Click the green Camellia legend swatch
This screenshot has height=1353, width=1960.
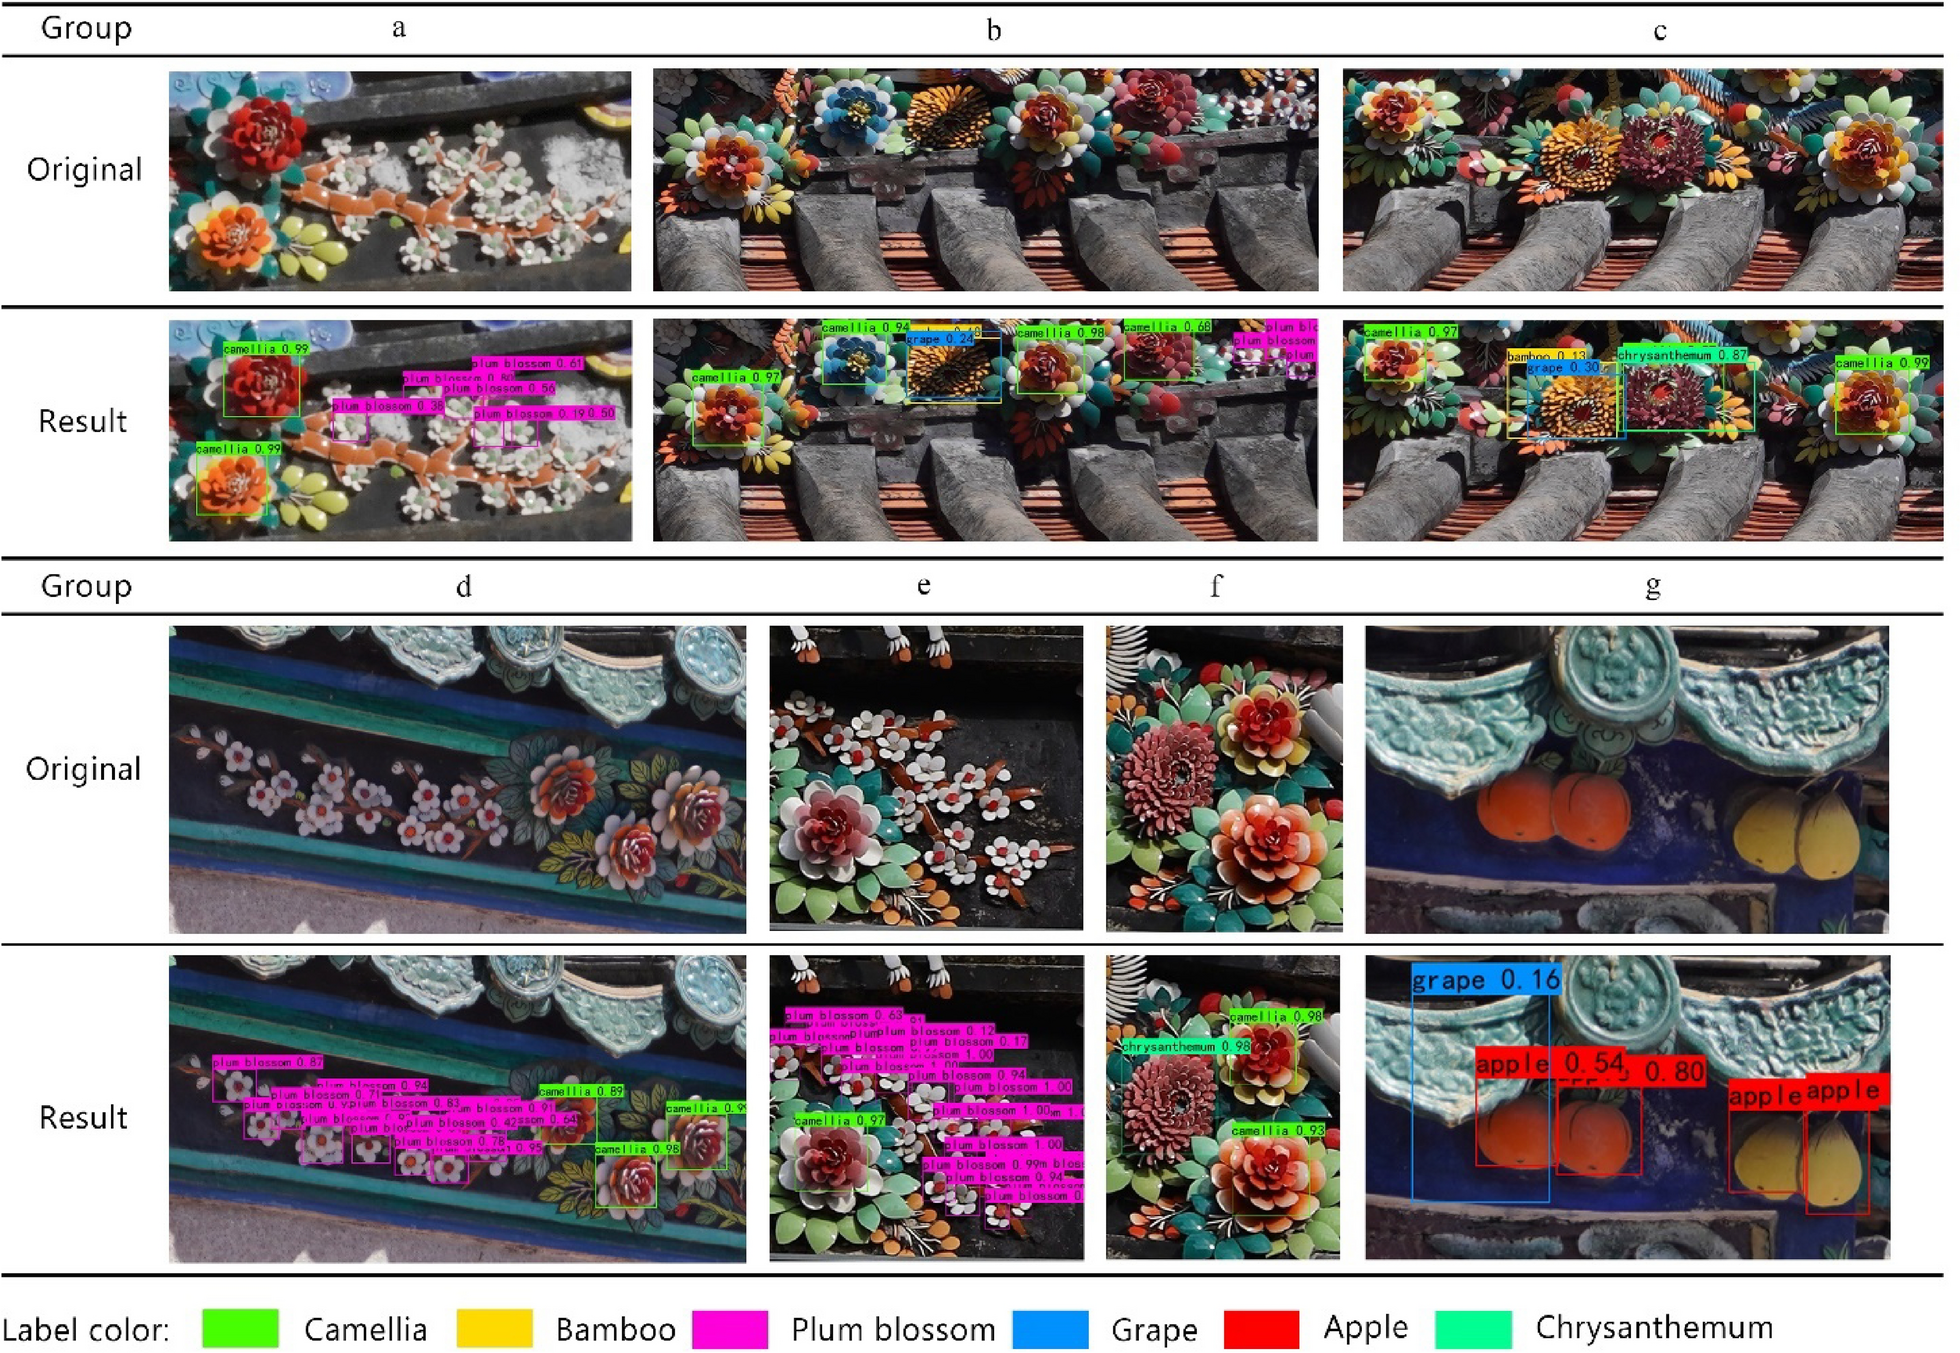[x=240, y=1329]
